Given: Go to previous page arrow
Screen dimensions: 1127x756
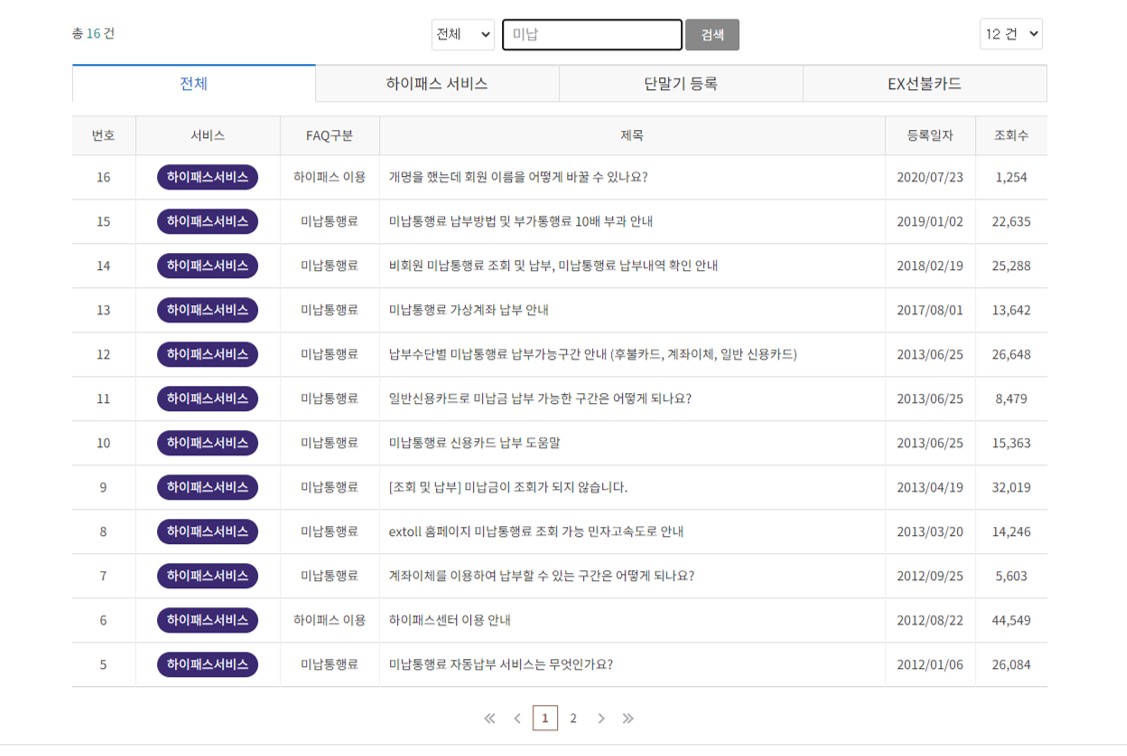Looking at the screenshot, I should [517, 718].
